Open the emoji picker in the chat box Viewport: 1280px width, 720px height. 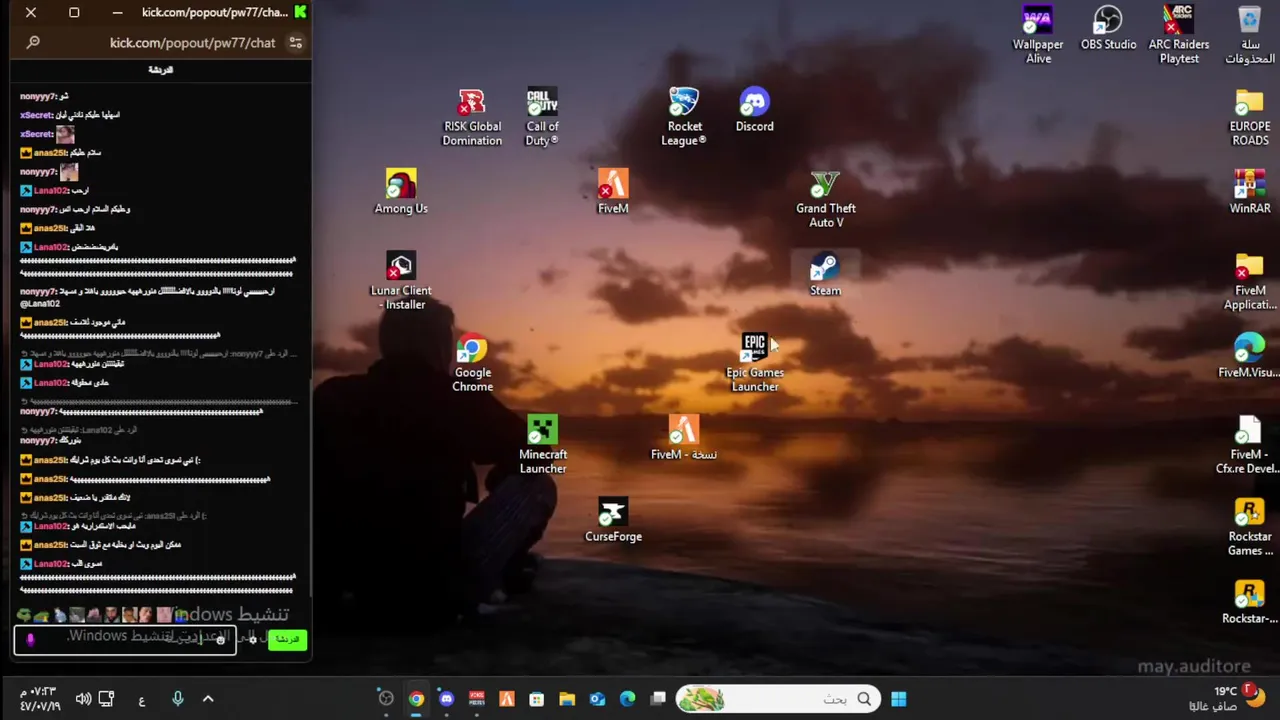[220, 640]
